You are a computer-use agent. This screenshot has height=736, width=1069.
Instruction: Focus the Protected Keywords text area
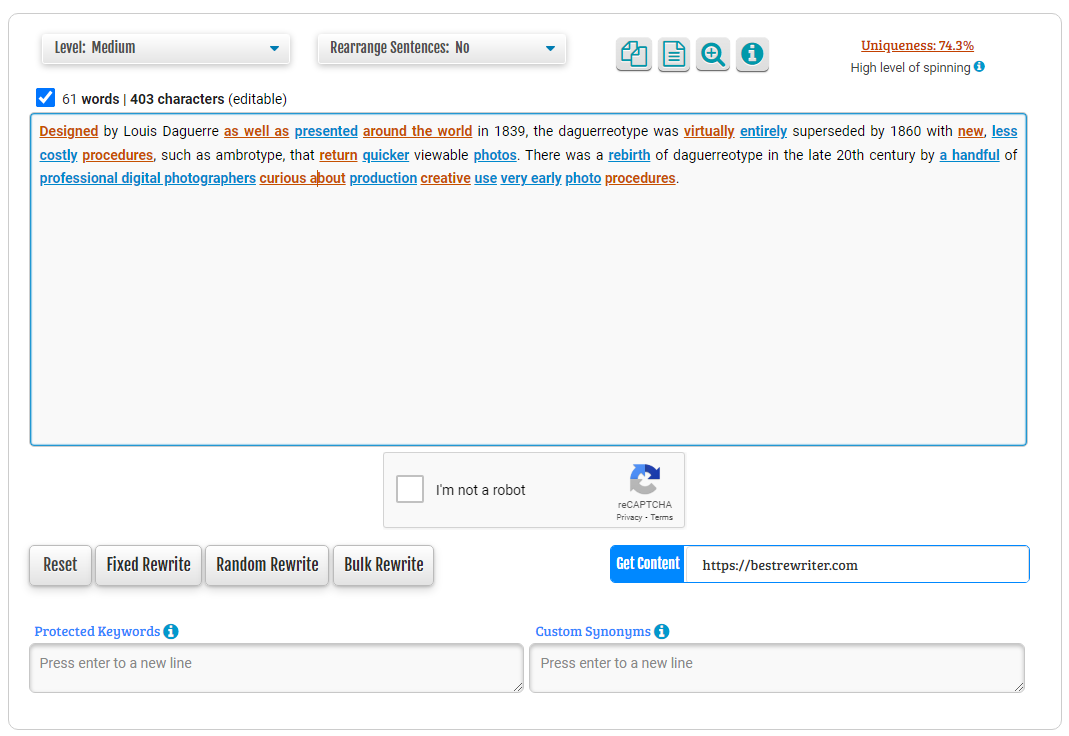276,668
